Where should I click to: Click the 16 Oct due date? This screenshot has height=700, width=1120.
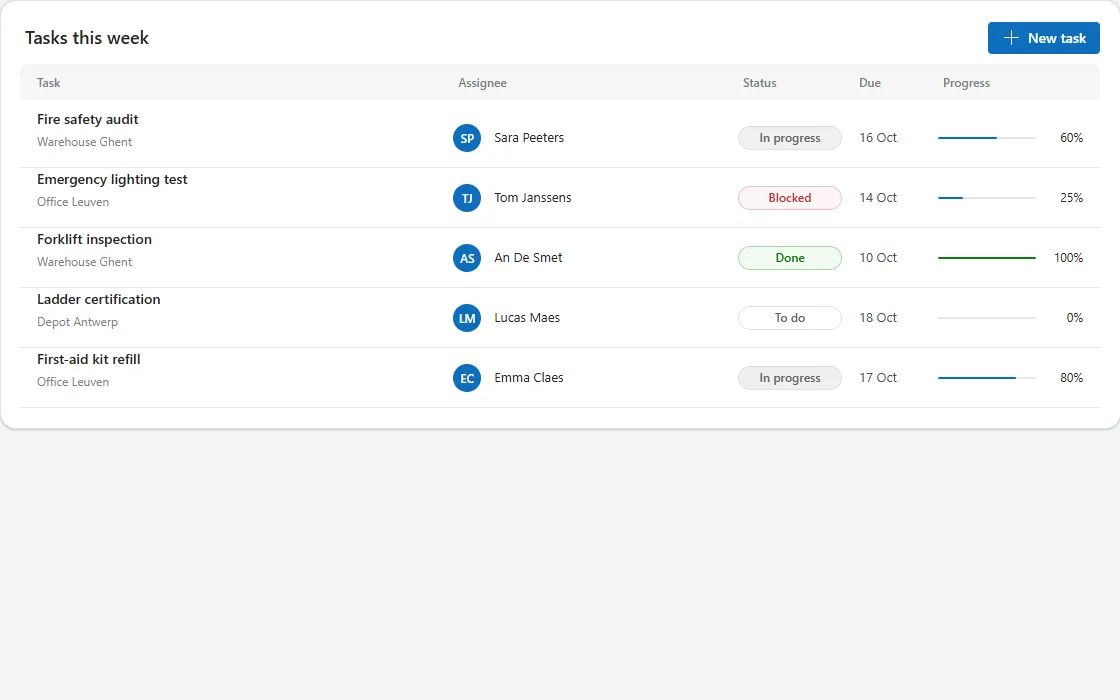tap(878, 138)
